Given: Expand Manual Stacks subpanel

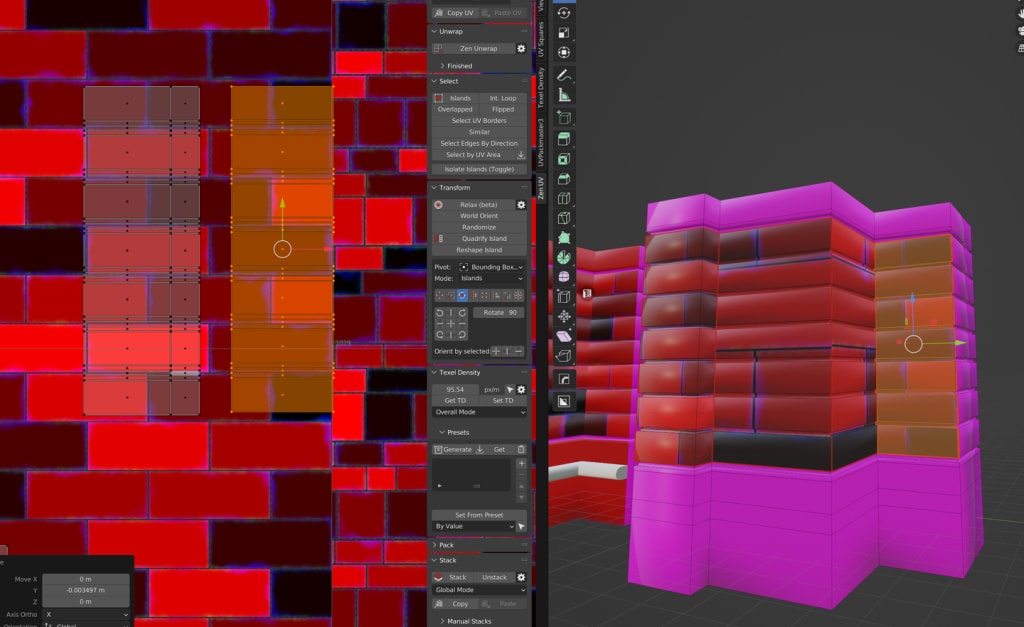Looking at the screenshot, I should (x=466, y=621).
